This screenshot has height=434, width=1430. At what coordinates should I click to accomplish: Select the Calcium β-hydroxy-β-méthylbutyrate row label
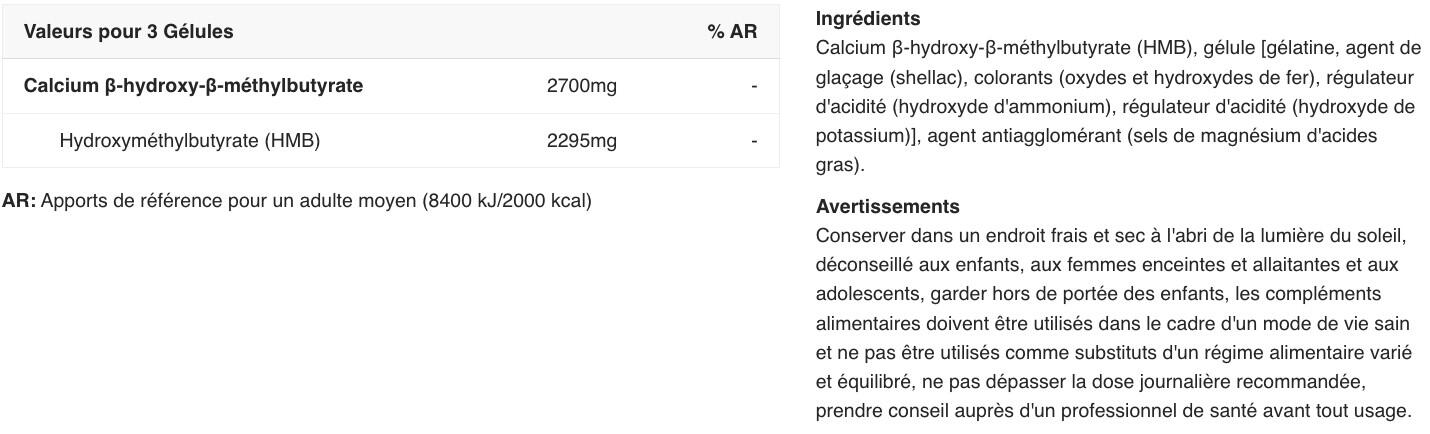point(193,86)
